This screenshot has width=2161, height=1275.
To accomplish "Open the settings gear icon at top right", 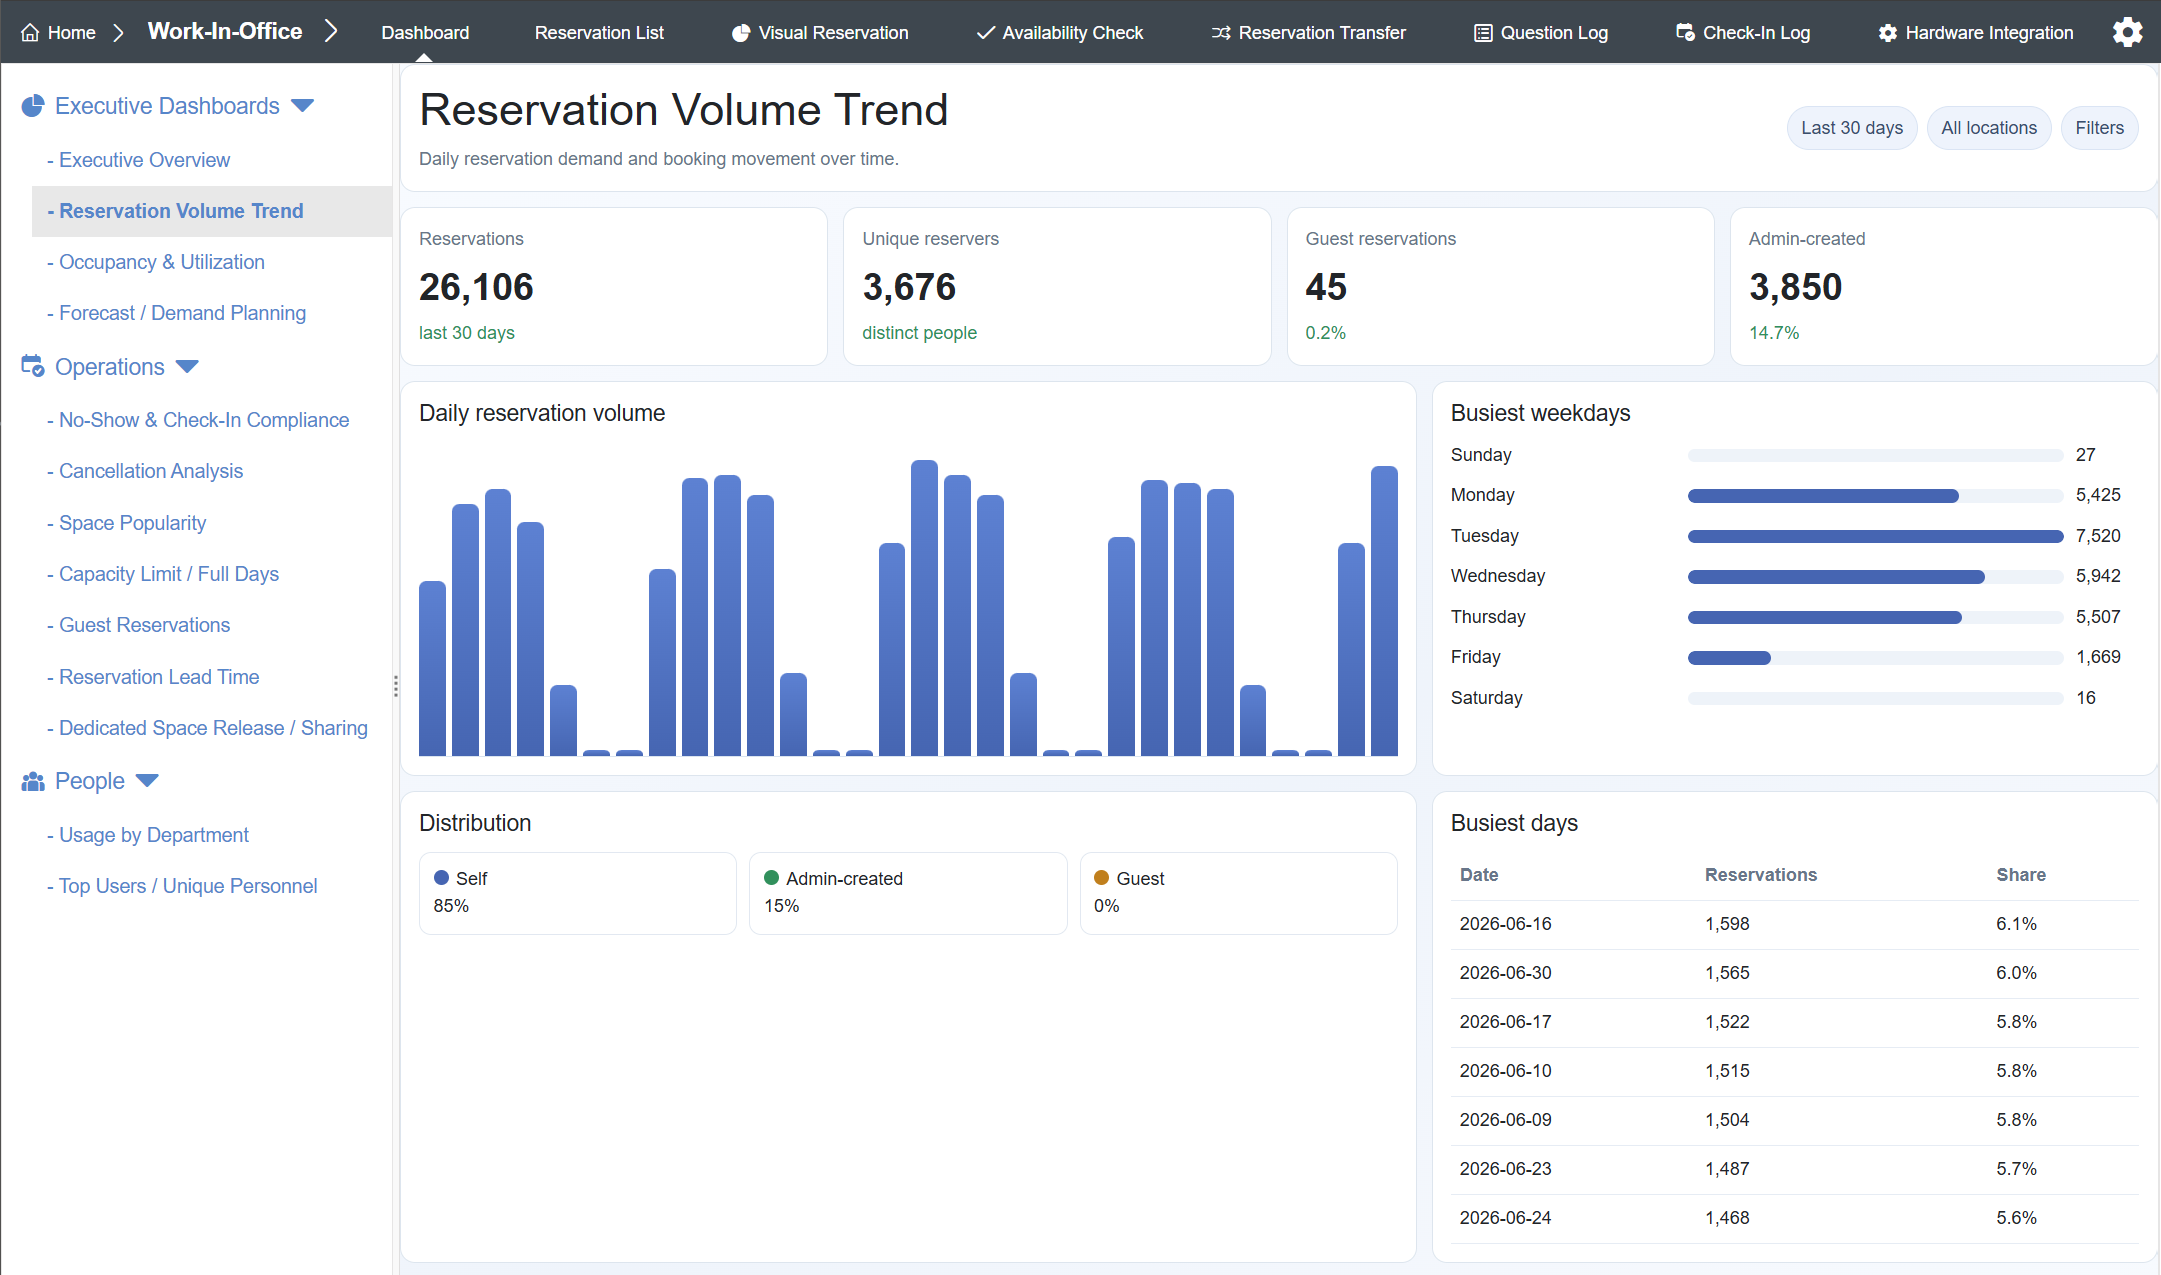I will [2127, 32].
